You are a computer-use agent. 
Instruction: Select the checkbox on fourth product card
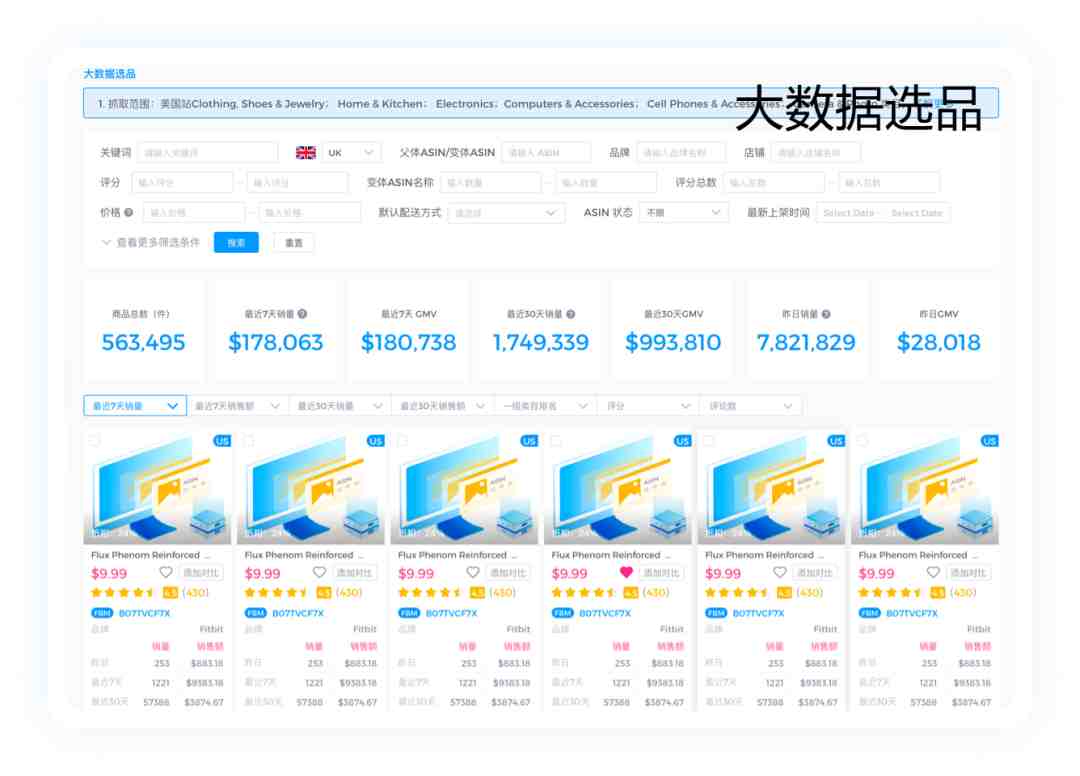coord(556,440)
